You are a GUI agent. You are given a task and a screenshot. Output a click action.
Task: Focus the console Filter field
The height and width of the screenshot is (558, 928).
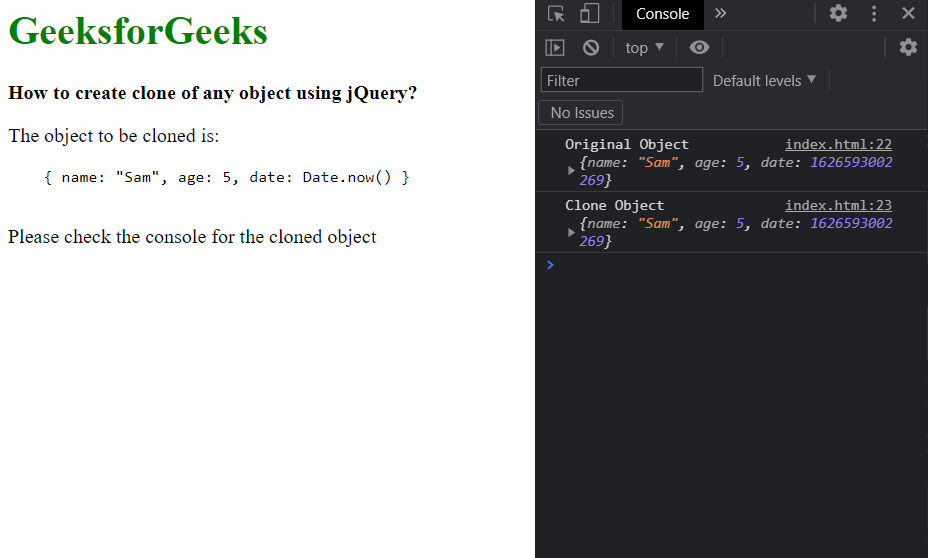pos(621,80)
